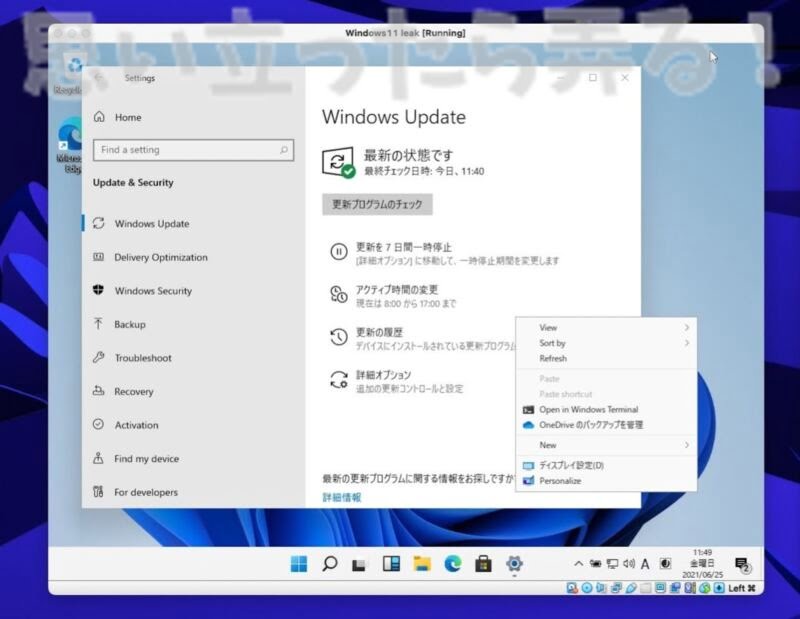The width and height of the screenshot is (800, 619).
Task: Open the Widgets taskbar icon
Action: coord(391,563)
